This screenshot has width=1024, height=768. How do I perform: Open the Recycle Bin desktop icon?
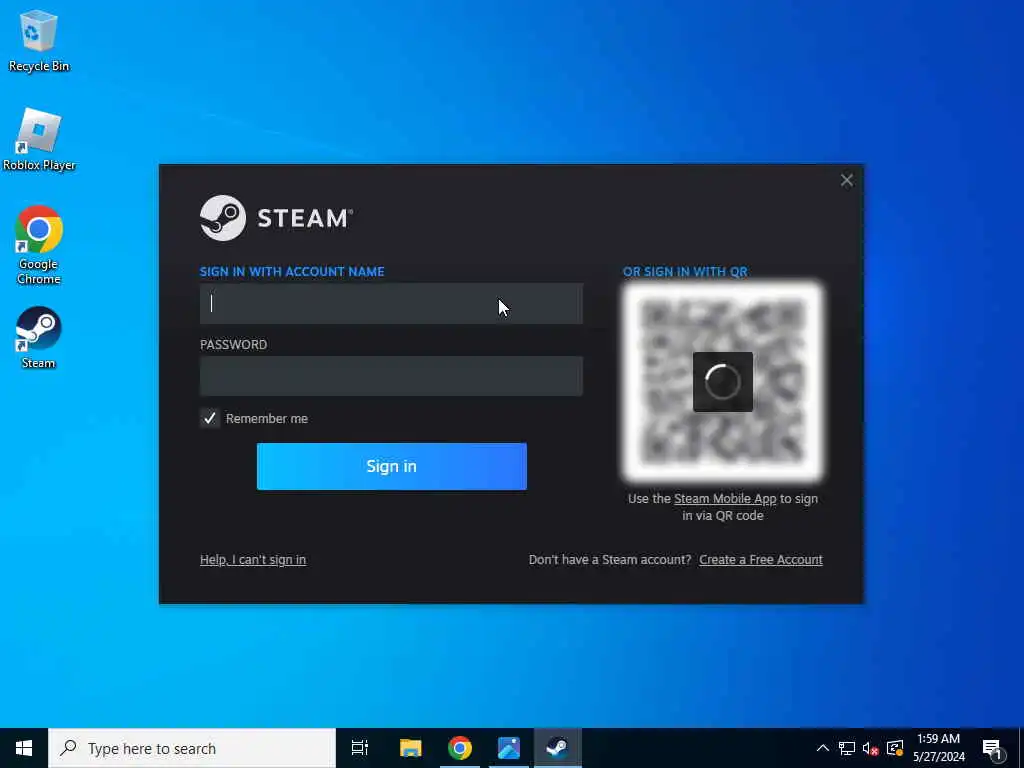[x=39, y=40]
